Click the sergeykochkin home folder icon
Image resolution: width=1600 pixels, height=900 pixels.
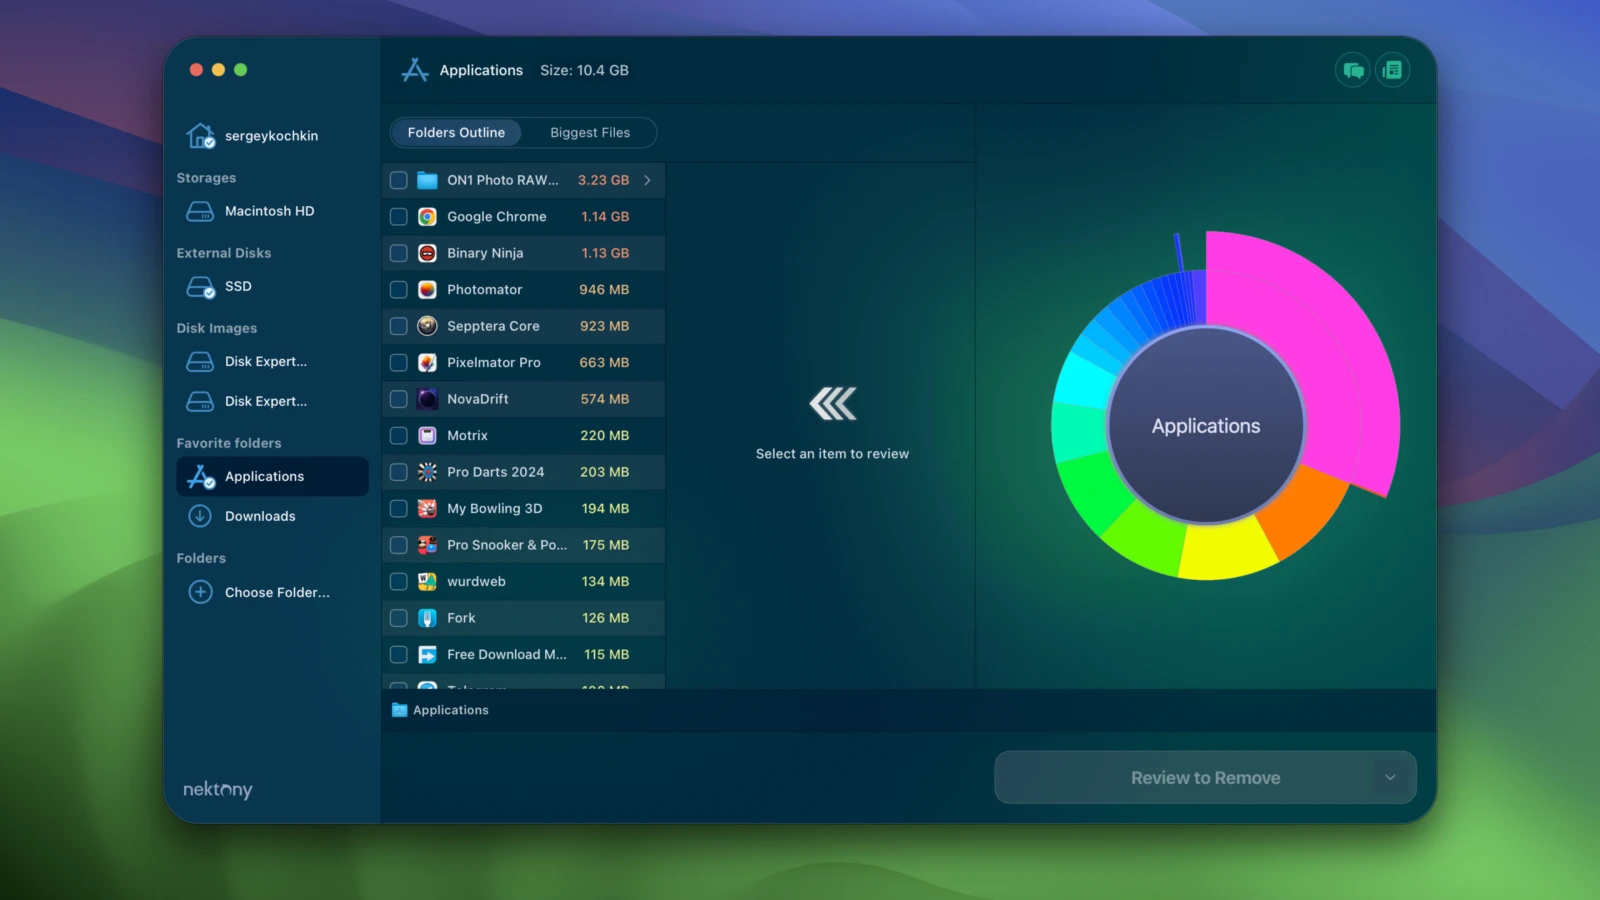(201, 136)
